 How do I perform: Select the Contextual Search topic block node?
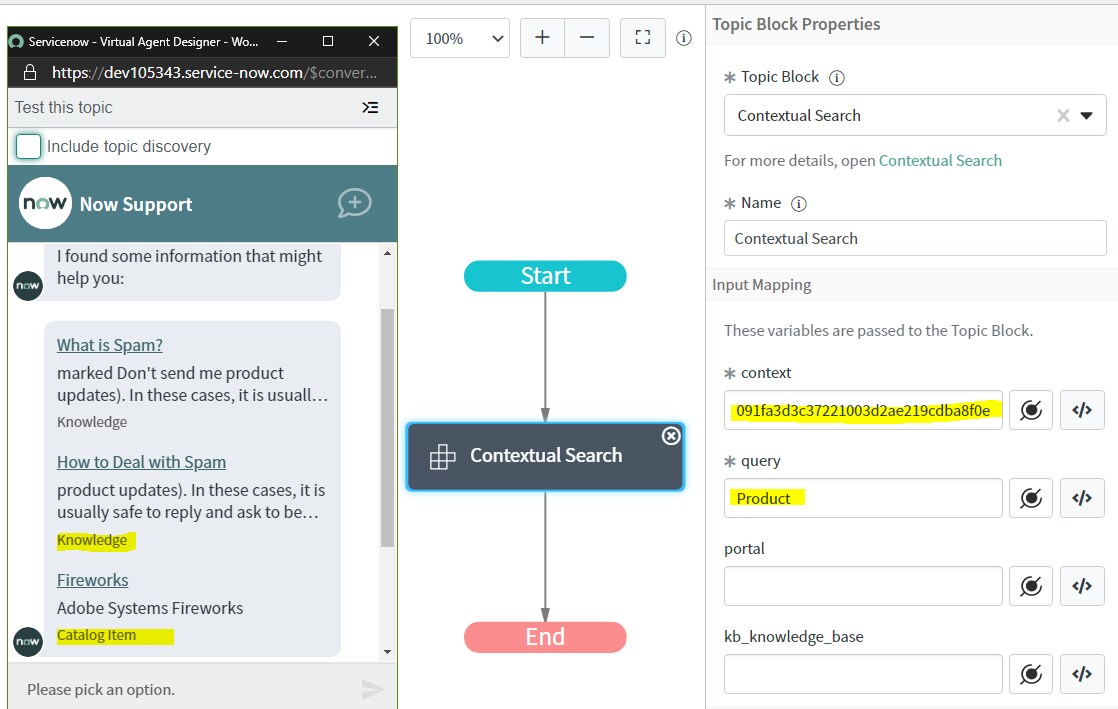pos(545,456)
